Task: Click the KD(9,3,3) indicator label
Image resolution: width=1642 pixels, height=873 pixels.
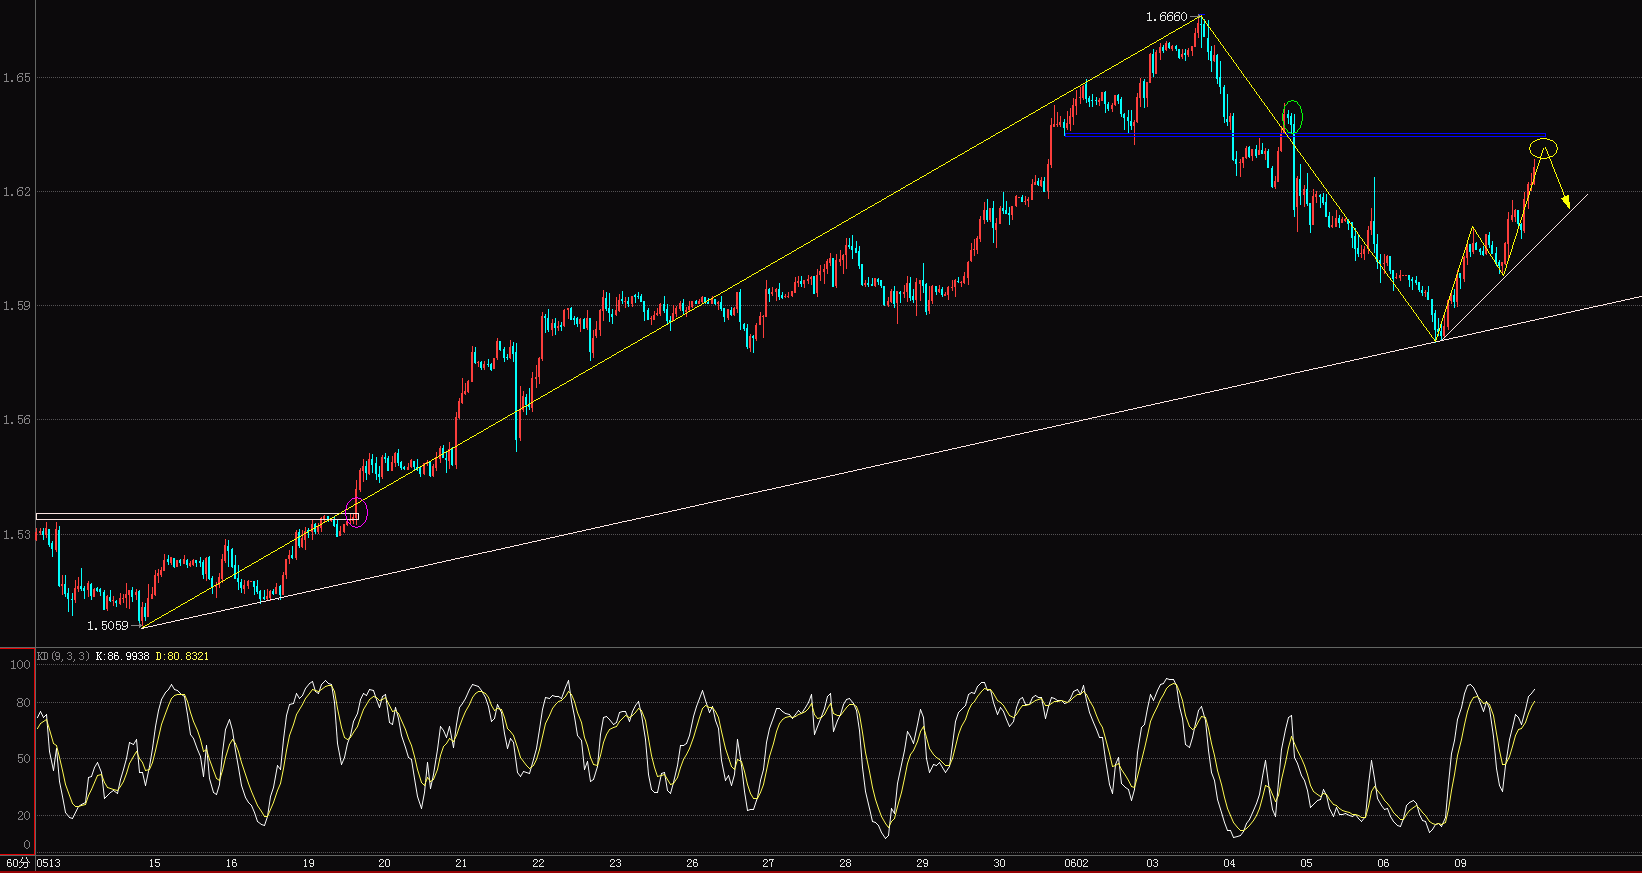Action: point(63,656)
